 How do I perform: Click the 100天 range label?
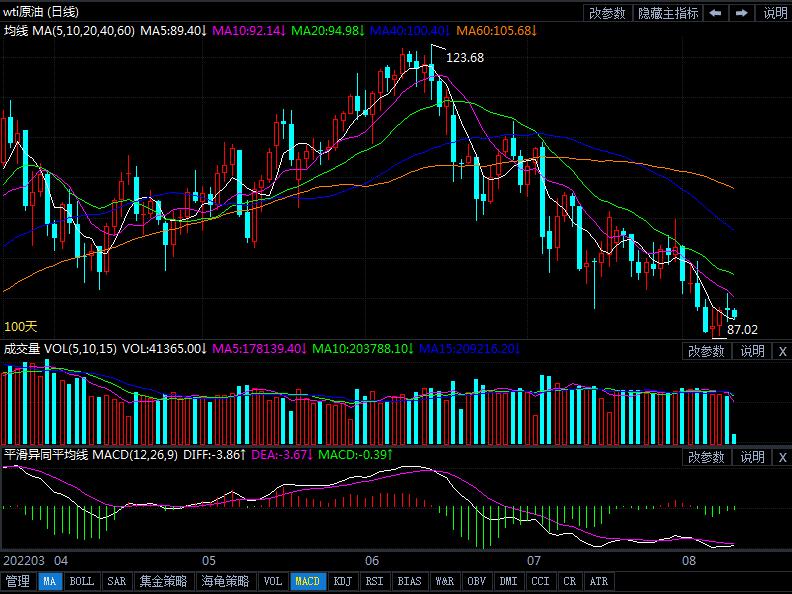point(20,327)
